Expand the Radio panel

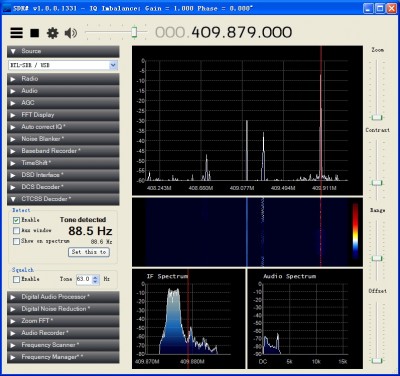63,79
